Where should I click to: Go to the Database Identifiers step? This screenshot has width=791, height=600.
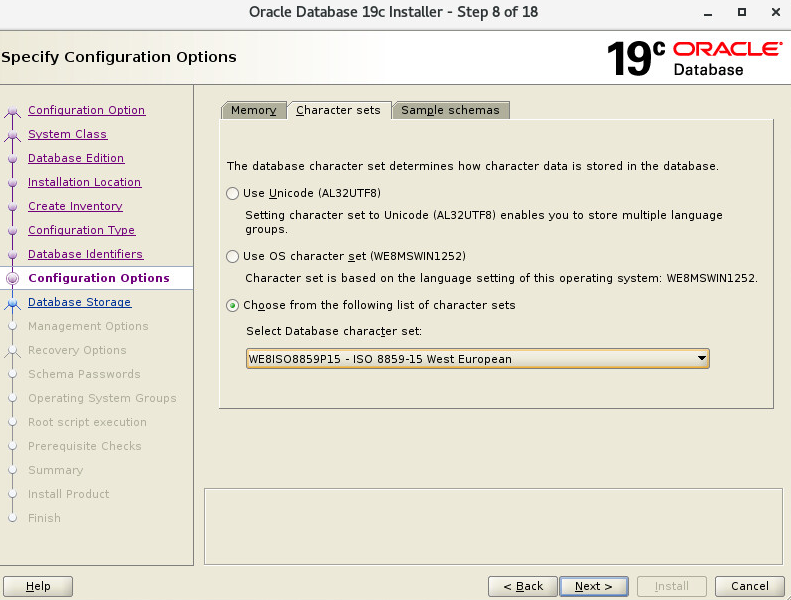tap(86, 254)
